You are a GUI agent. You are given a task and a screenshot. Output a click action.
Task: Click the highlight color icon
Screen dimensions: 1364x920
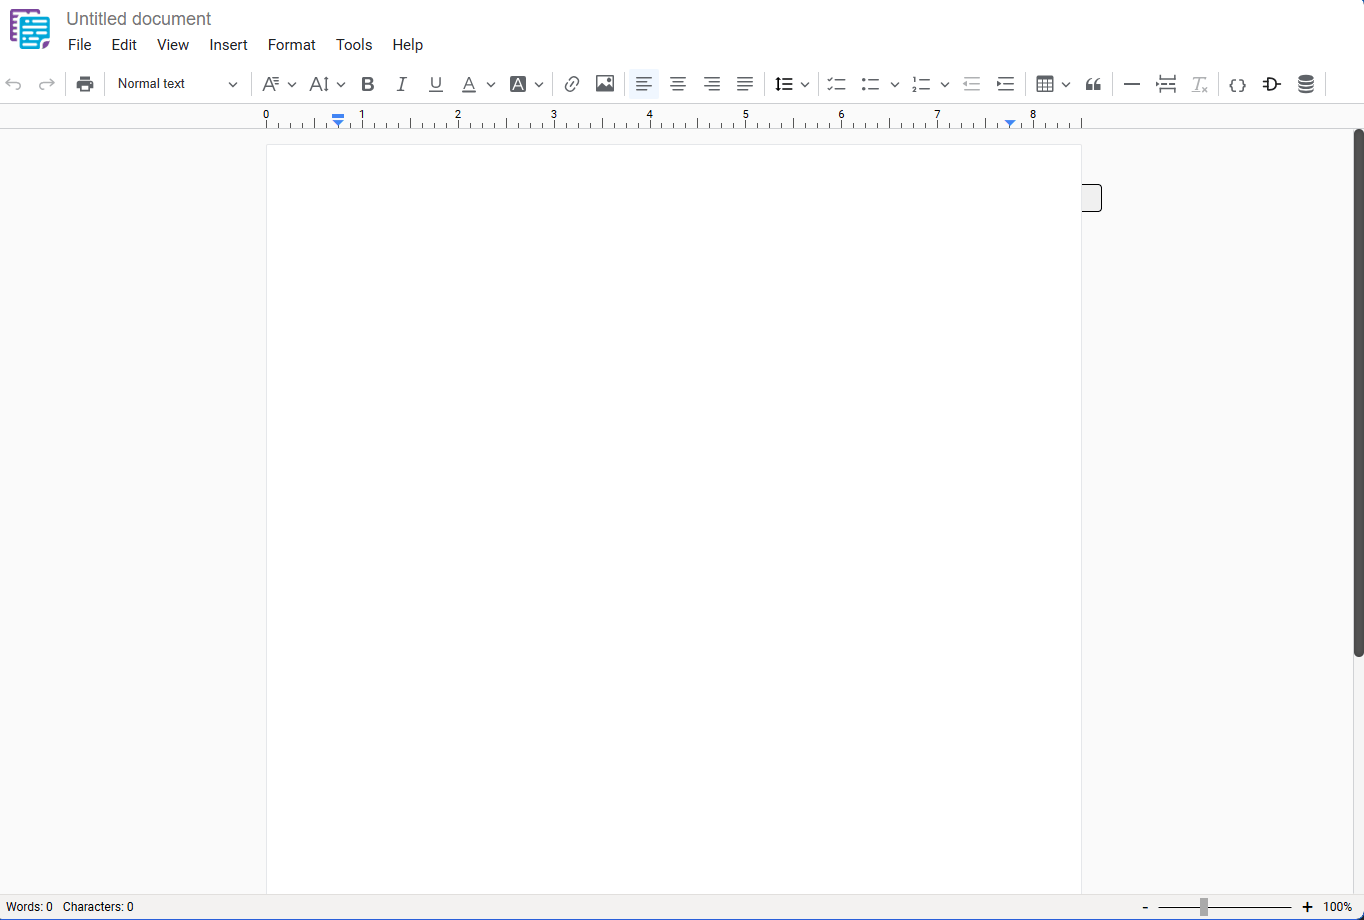[518, 84]
